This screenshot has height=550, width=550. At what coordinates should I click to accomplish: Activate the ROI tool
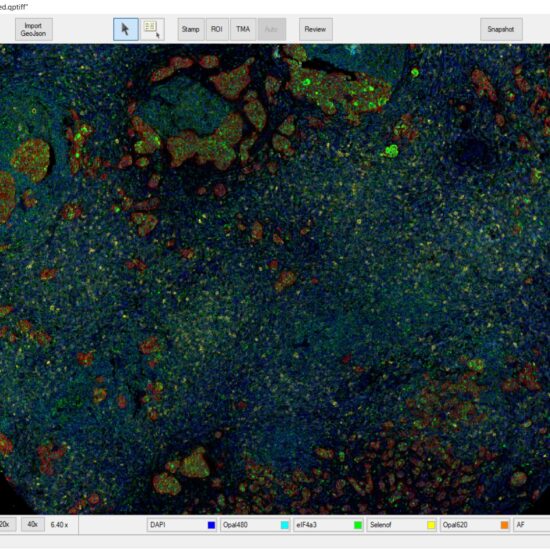click(x=217, y=29)
